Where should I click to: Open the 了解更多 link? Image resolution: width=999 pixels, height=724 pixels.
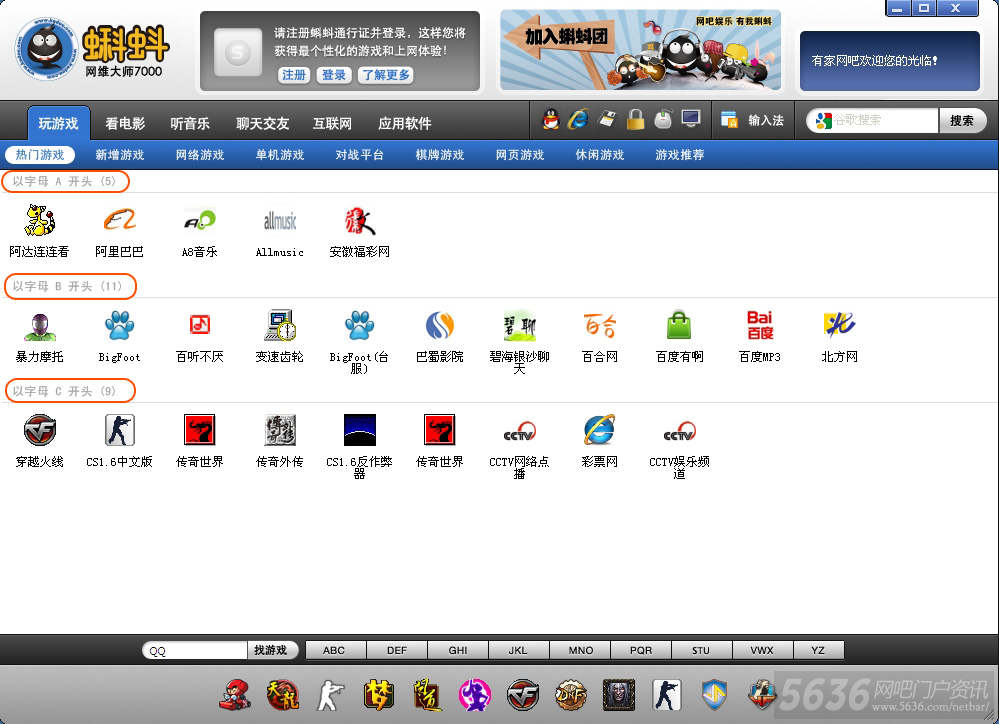(386, 75)
